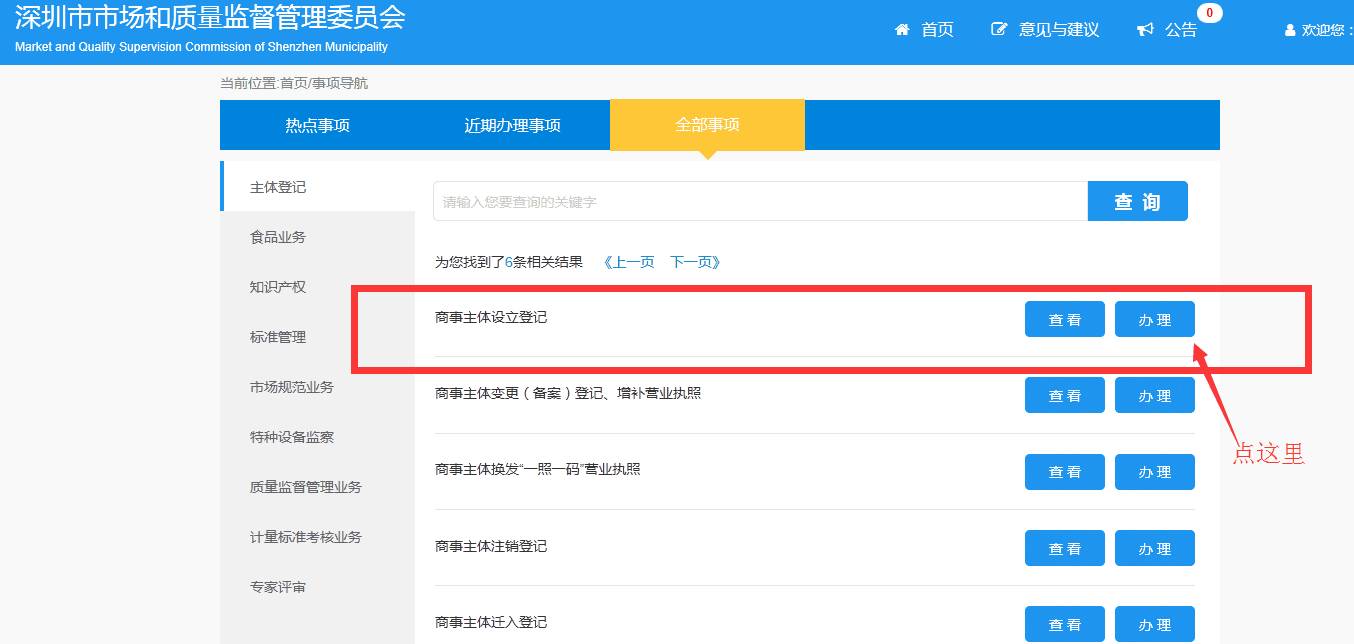Click the 查询 search button
1354x644 pixels.
tap(1137, 200)
